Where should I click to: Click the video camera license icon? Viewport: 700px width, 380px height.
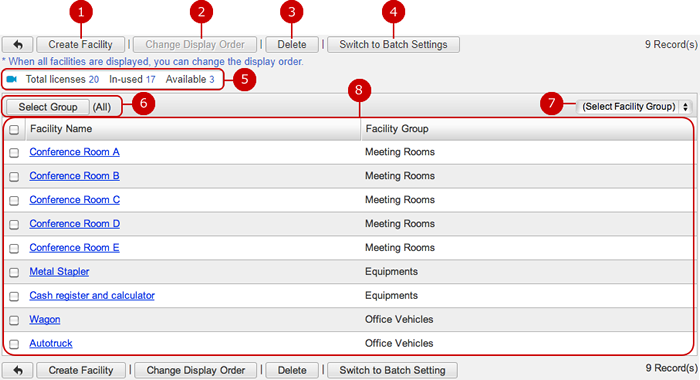coord(12,79)
